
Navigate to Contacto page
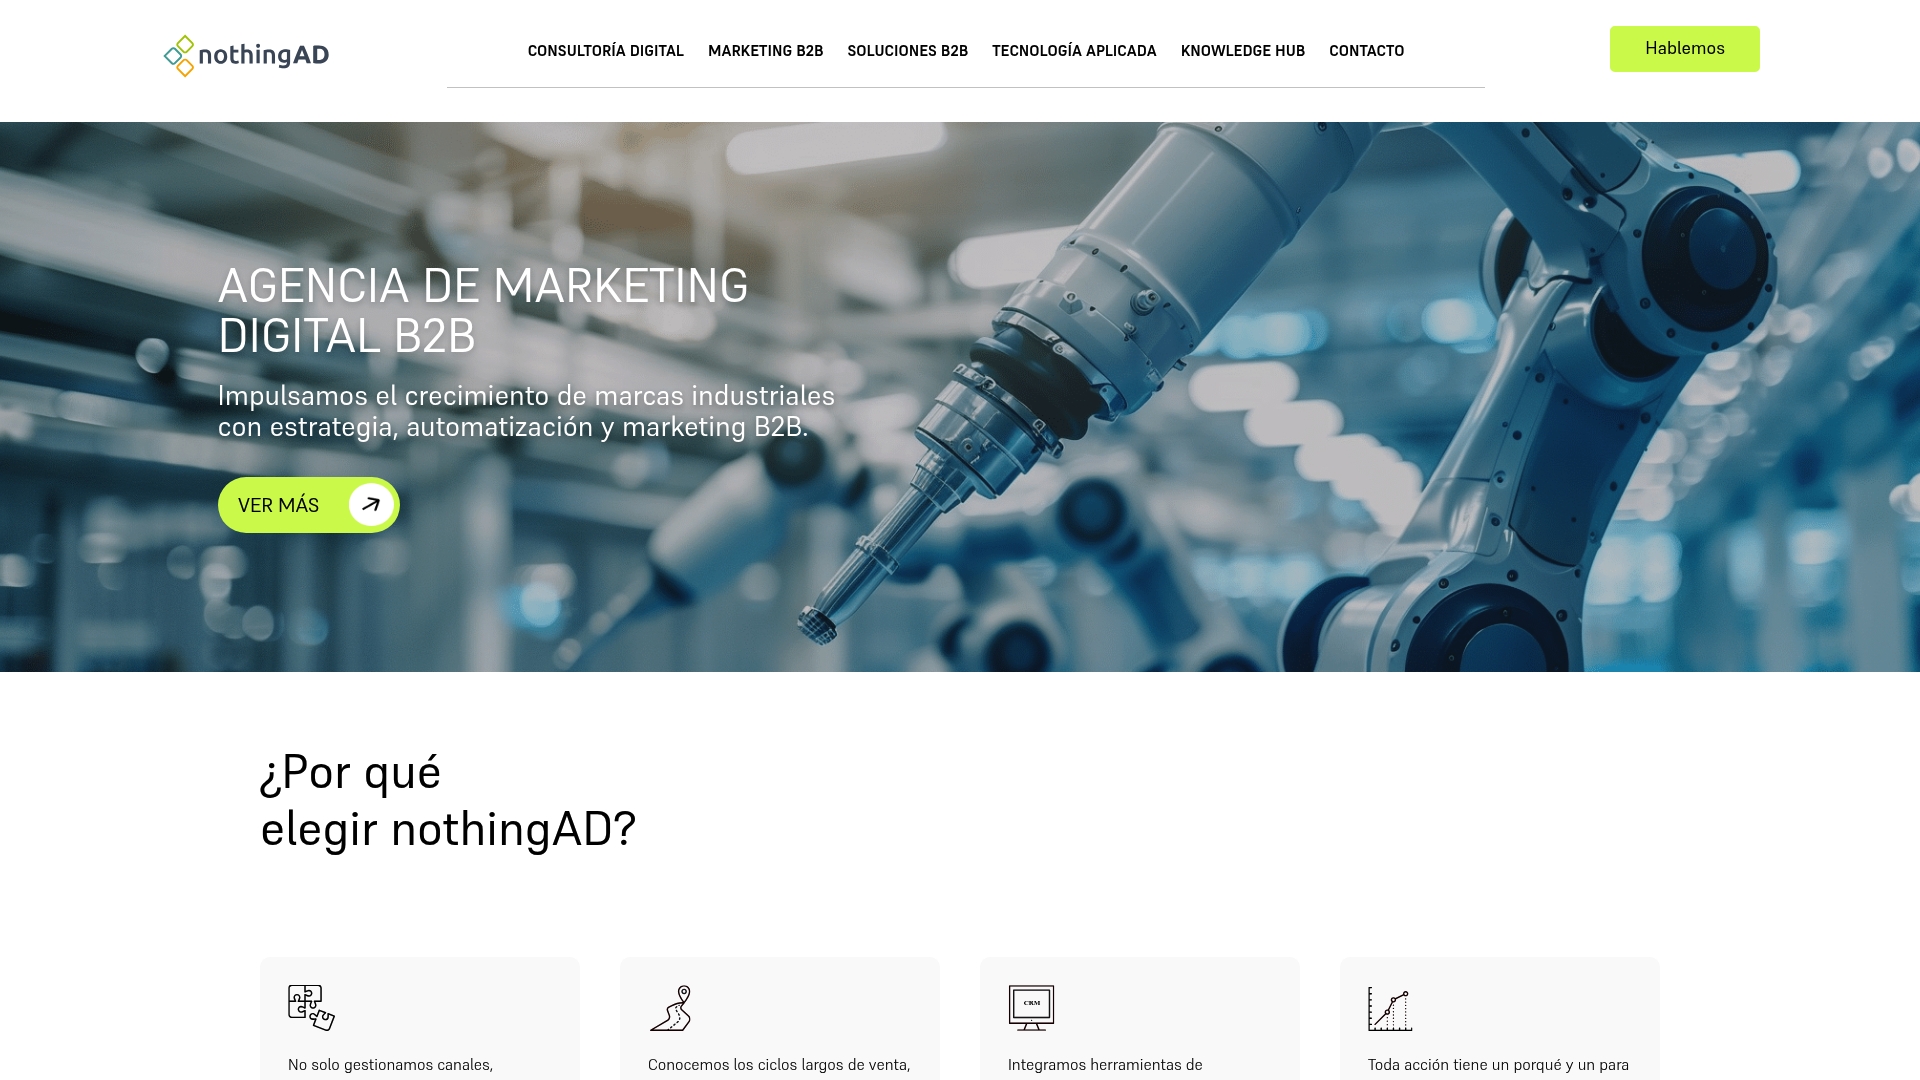pos(1367,51)
